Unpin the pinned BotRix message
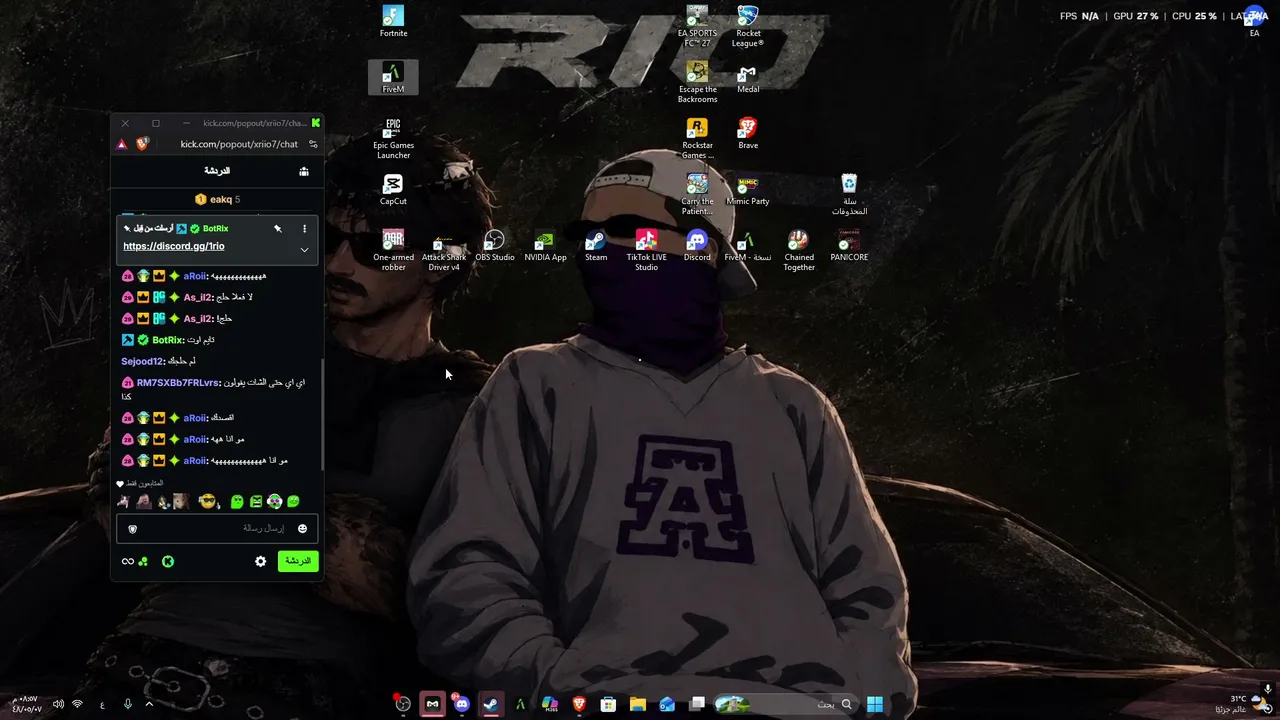This screenshot has height=720, width=1280. tap(278, 229)
